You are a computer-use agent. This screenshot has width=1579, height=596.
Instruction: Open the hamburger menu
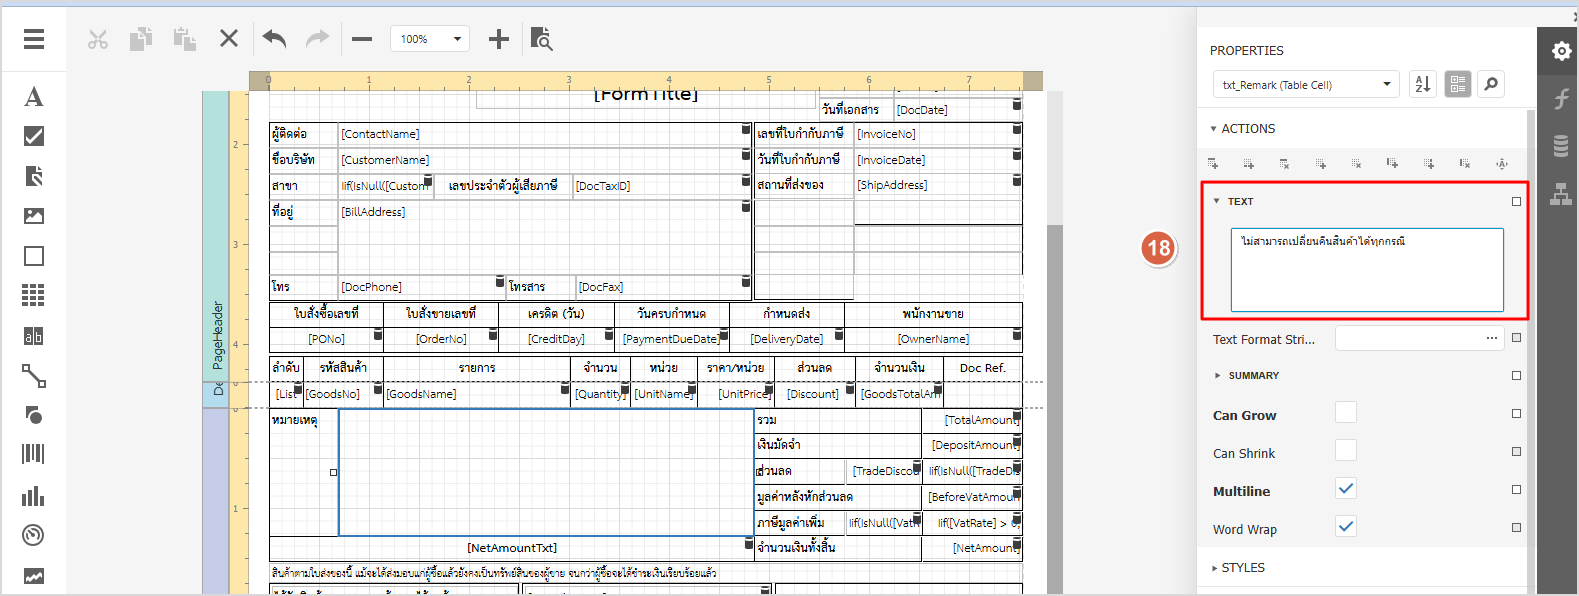(34, 39)
